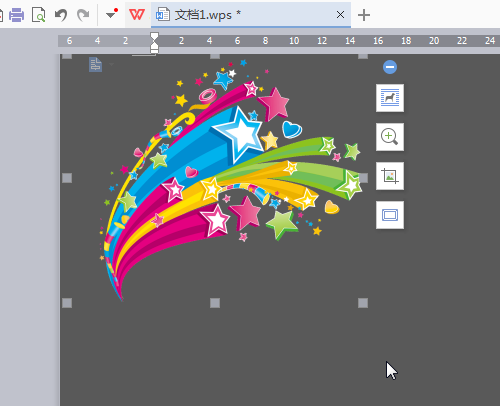This screenshot has width=500, height=406.
Task: Click the bottom-left corner handle of the image
Action: click(x=67, y=303)
